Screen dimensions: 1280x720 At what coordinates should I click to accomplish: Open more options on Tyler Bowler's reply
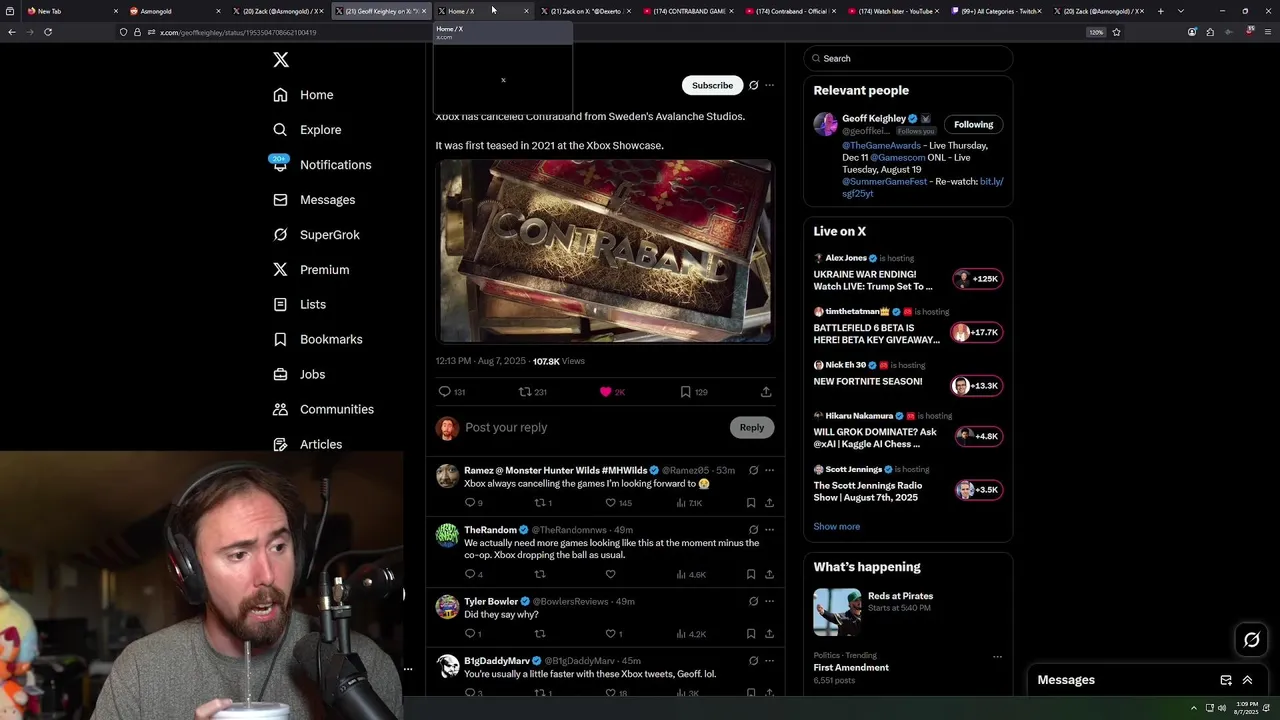769,601
